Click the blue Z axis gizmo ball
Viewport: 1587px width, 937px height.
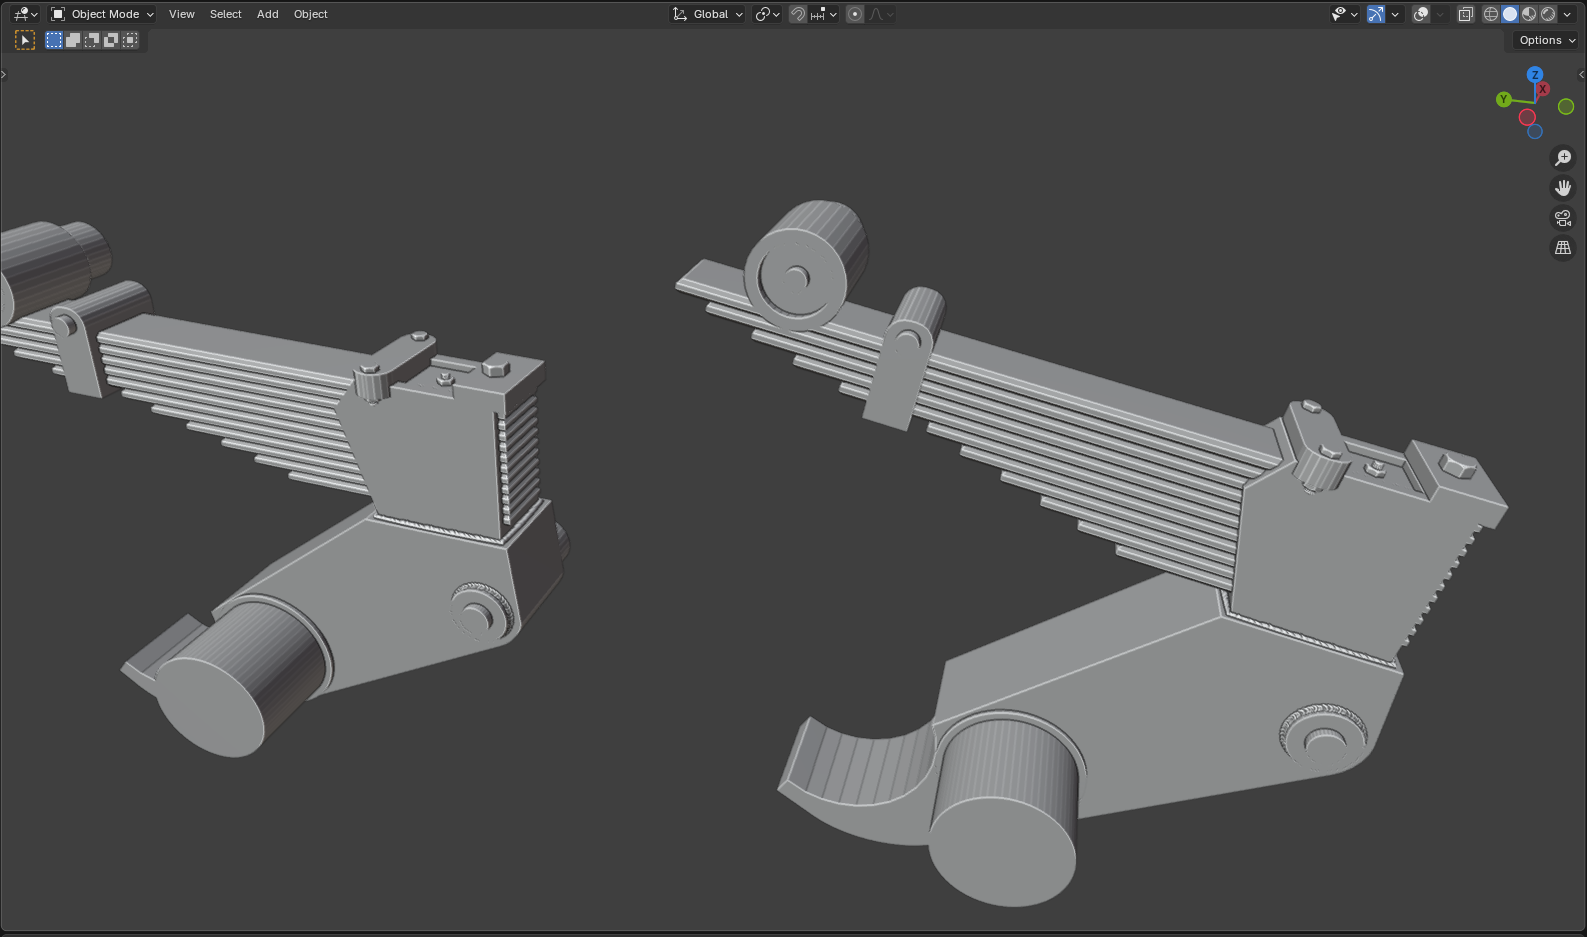pos(1535,75)
